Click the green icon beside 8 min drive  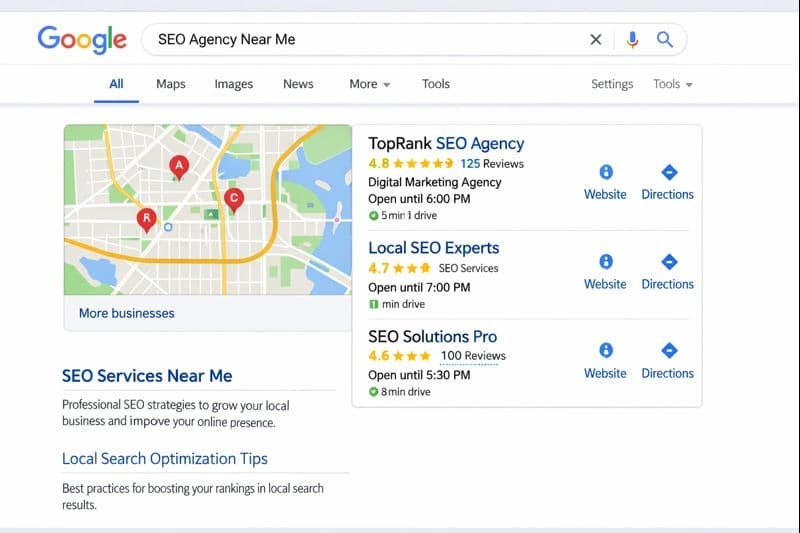point(373,392)
